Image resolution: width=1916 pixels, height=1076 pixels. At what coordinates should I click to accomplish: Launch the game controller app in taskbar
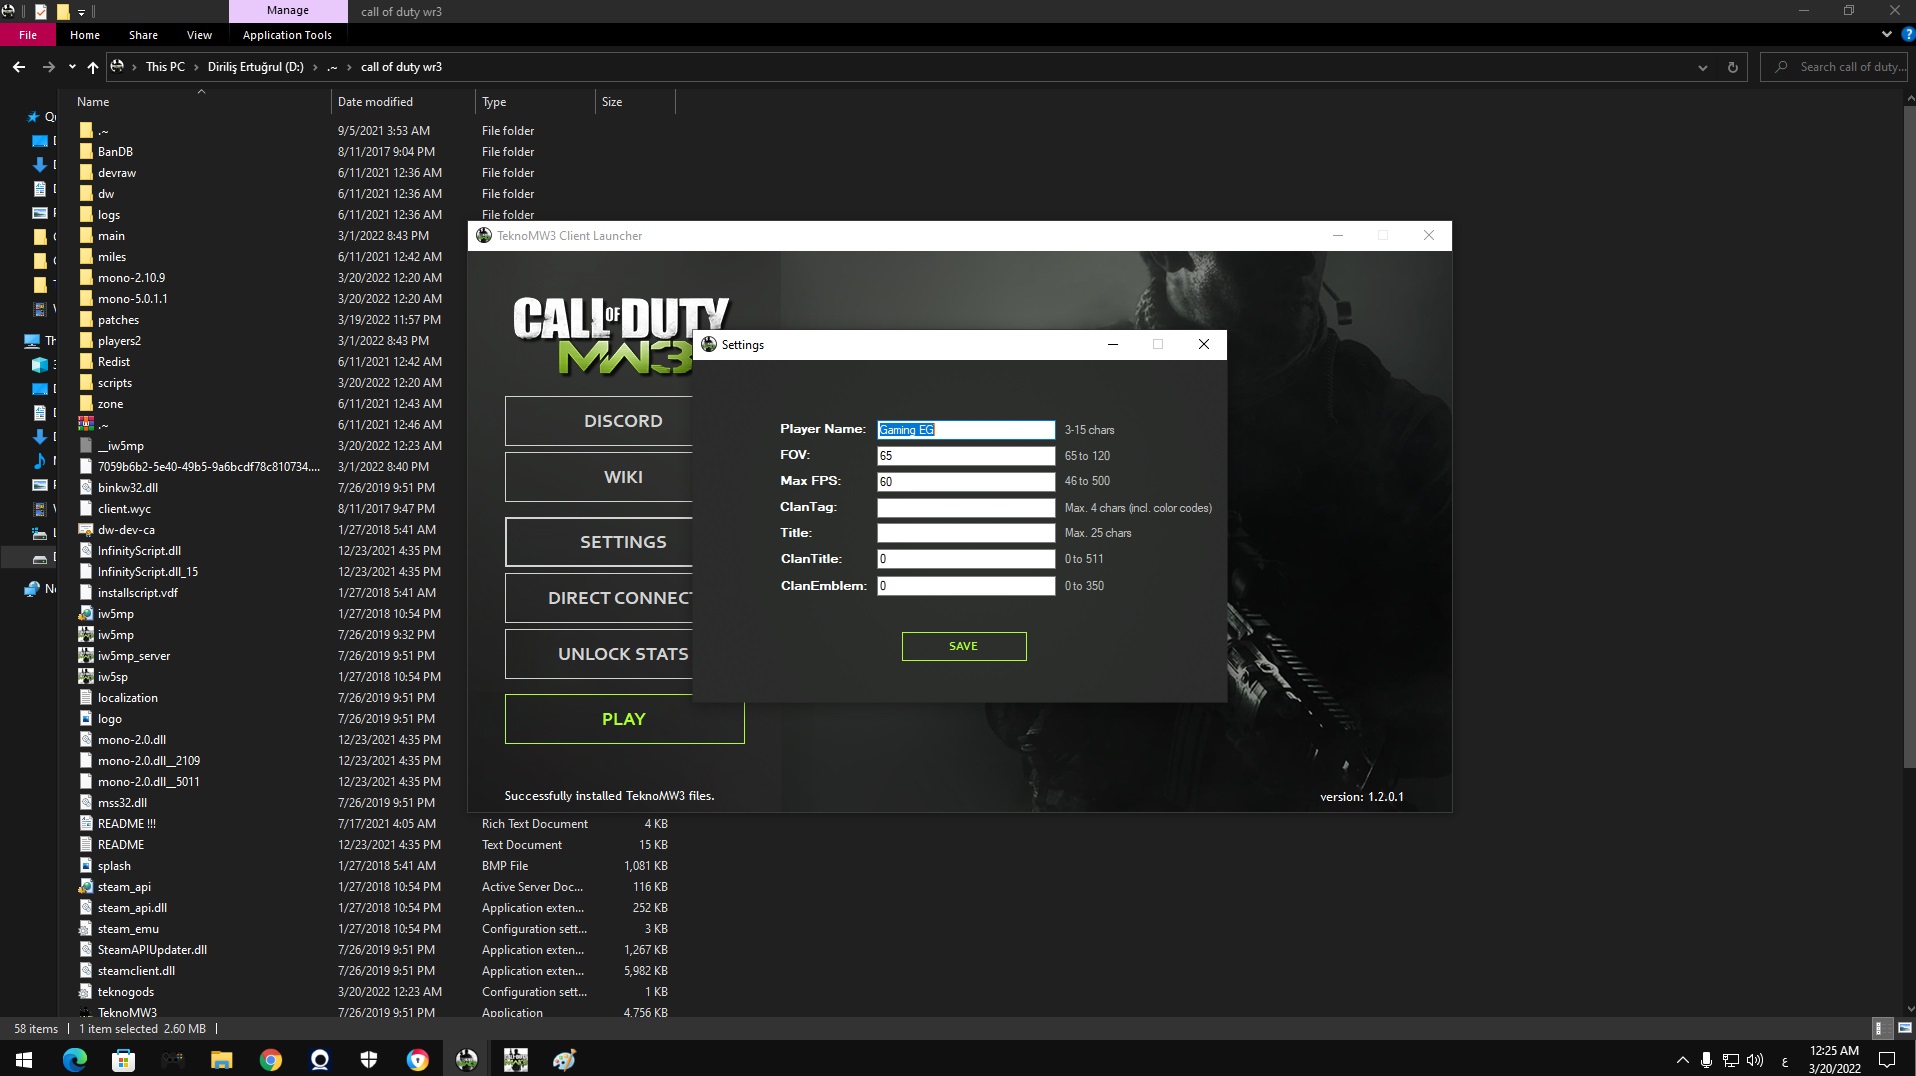(172, 1060)
